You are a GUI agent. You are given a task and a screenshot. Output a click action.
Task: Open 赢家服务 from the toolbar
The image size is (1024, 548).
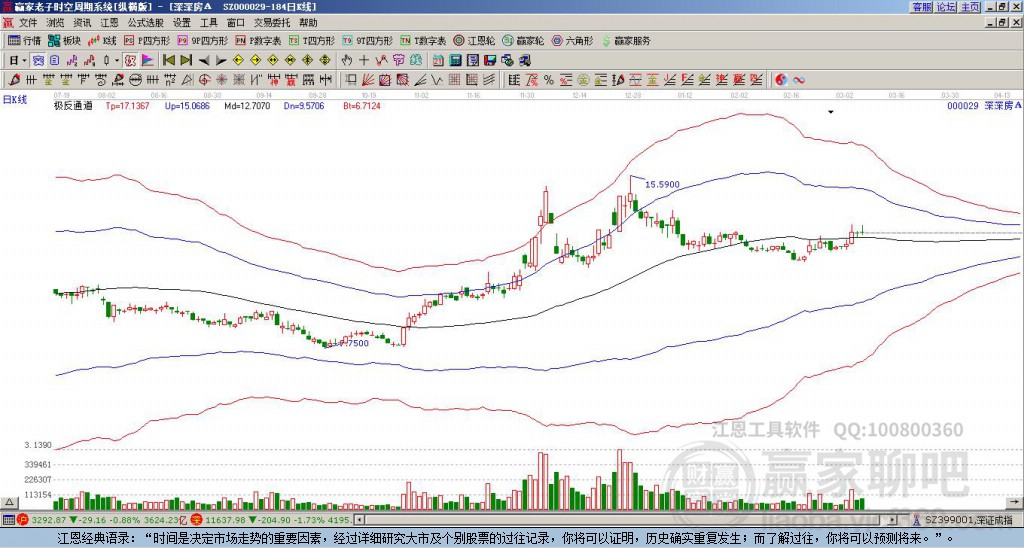click(x=626, y=40)
